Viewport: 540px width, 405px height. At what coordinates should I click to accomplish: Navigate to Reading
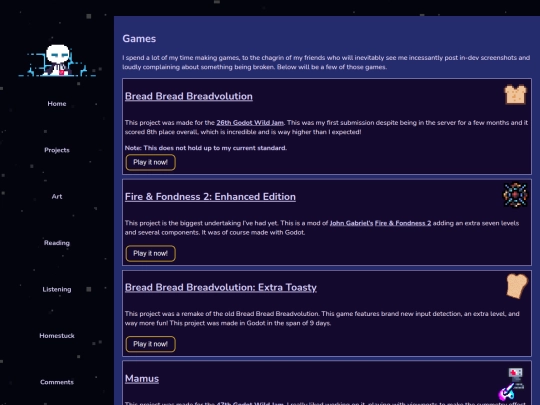57,243
